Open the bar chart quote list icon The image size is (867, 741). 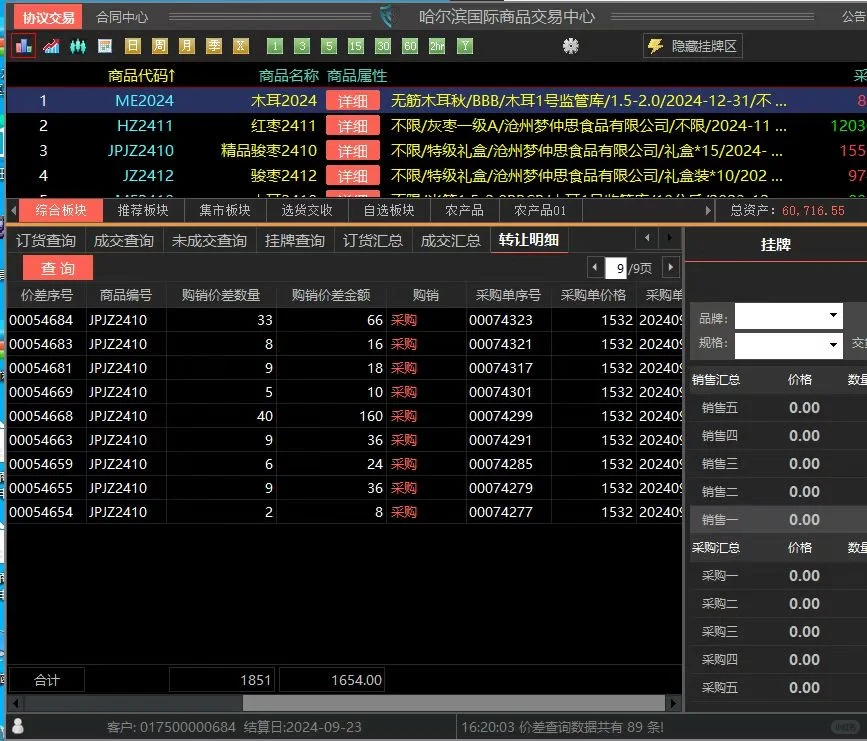[24, 46]
